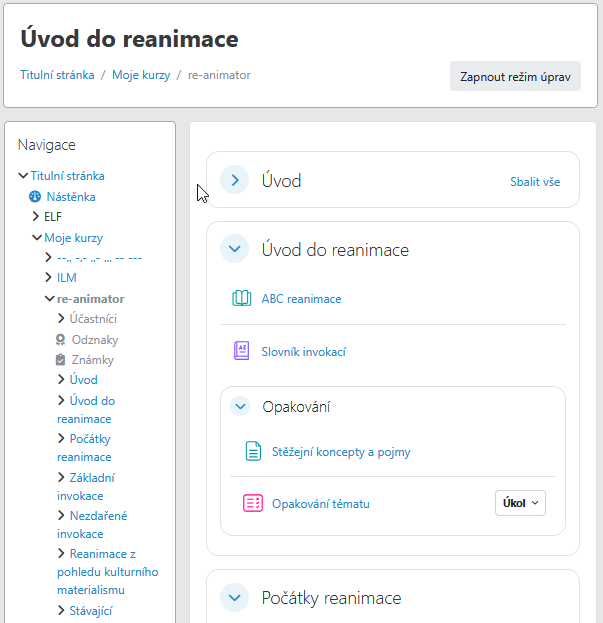Click the Nástěnka dashboard icon
The width and height of the screenshot is (603, 623).
[x=35, y=197]
